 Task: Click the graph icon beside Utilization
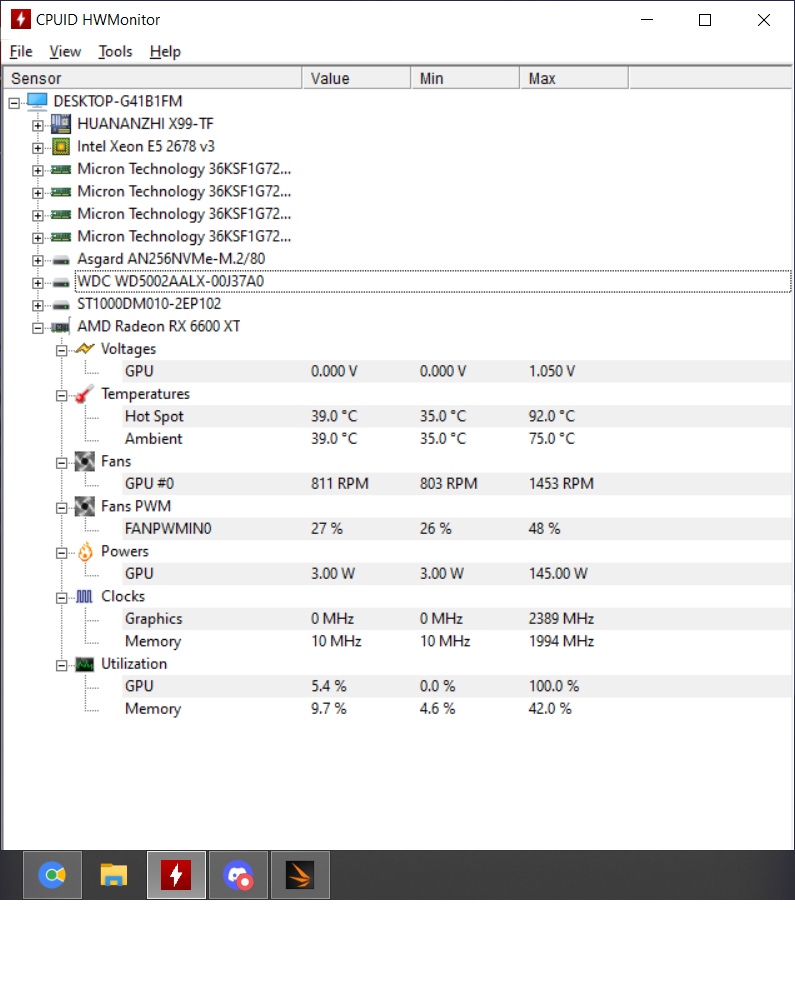tap(85, 664)
